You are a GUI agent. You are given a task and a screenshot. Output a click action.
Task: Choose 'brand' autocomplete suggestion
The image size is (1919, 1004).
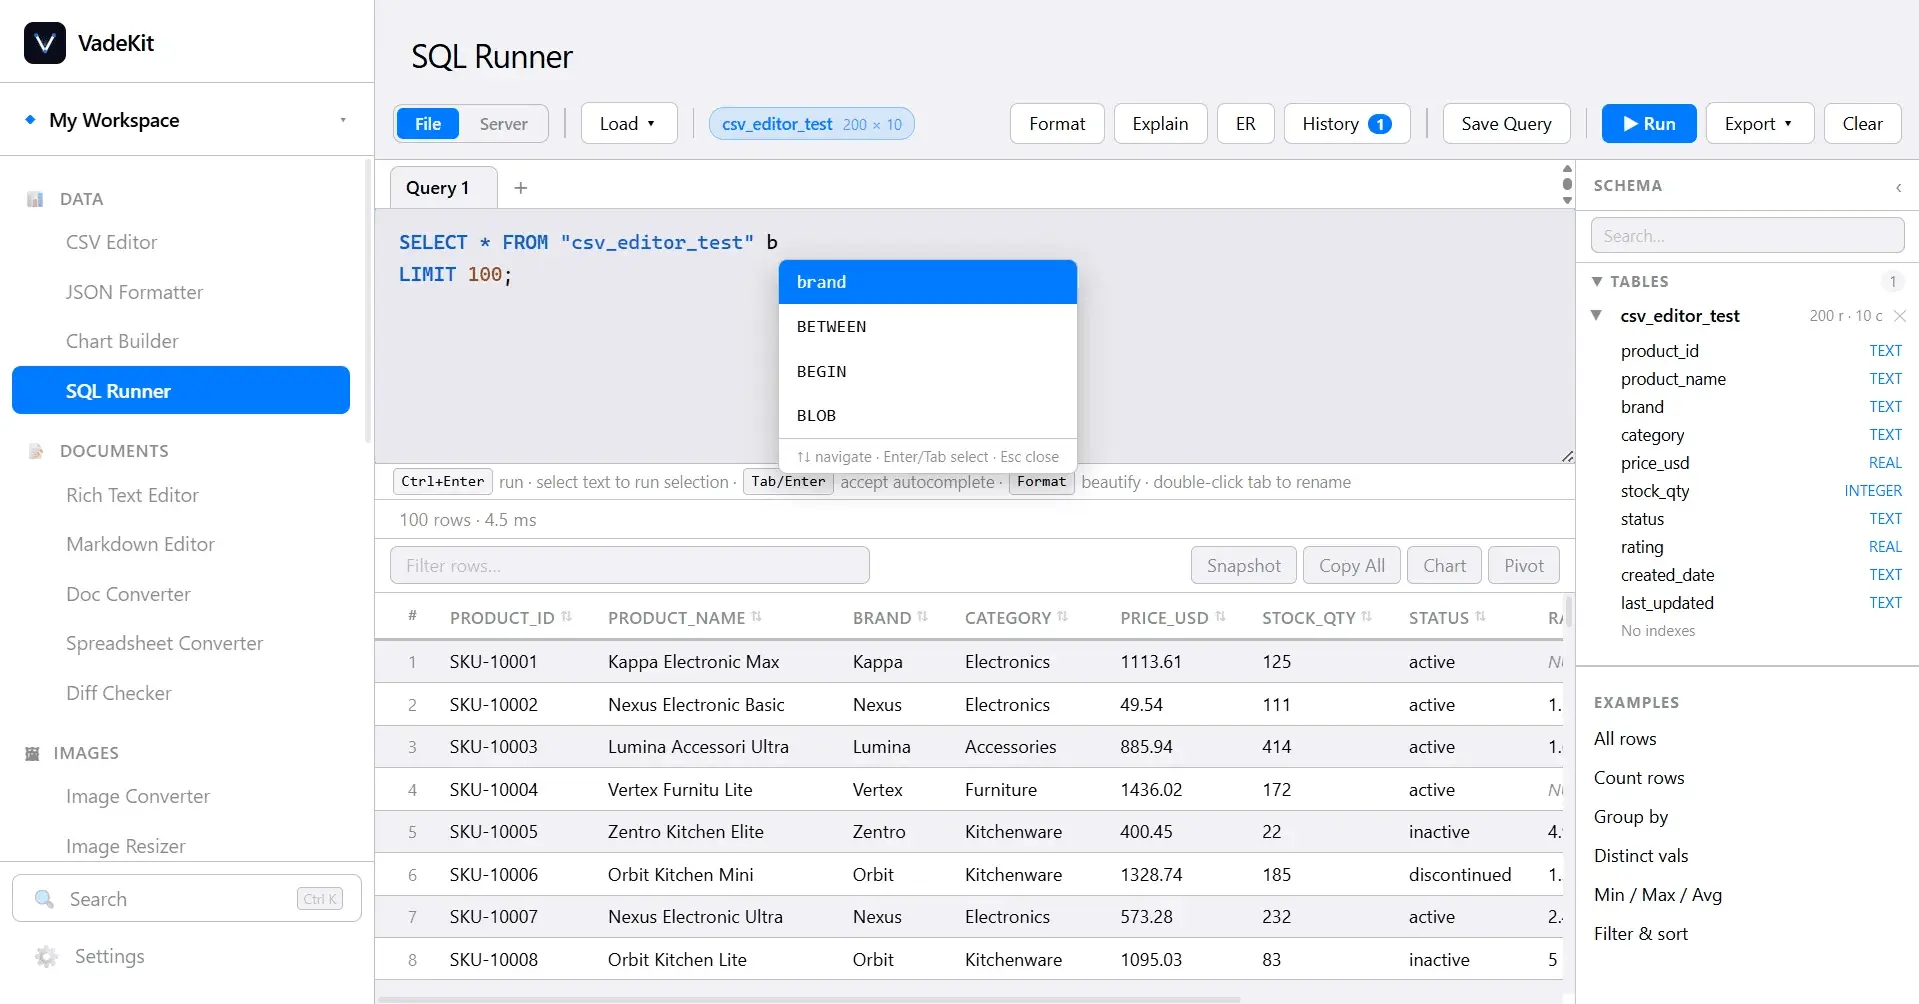[x=927, y=282]
